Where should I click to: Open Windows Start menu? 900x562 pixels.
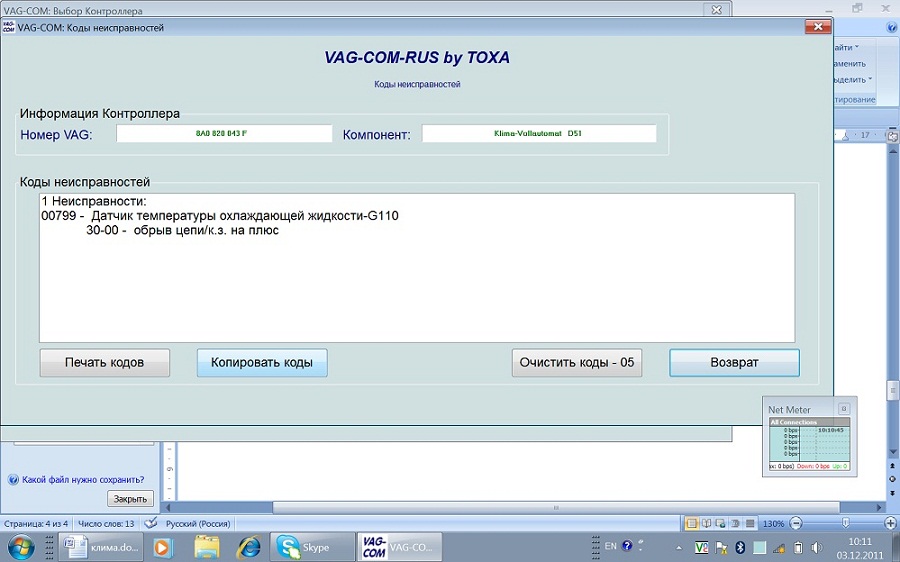[x=21, y=547]
